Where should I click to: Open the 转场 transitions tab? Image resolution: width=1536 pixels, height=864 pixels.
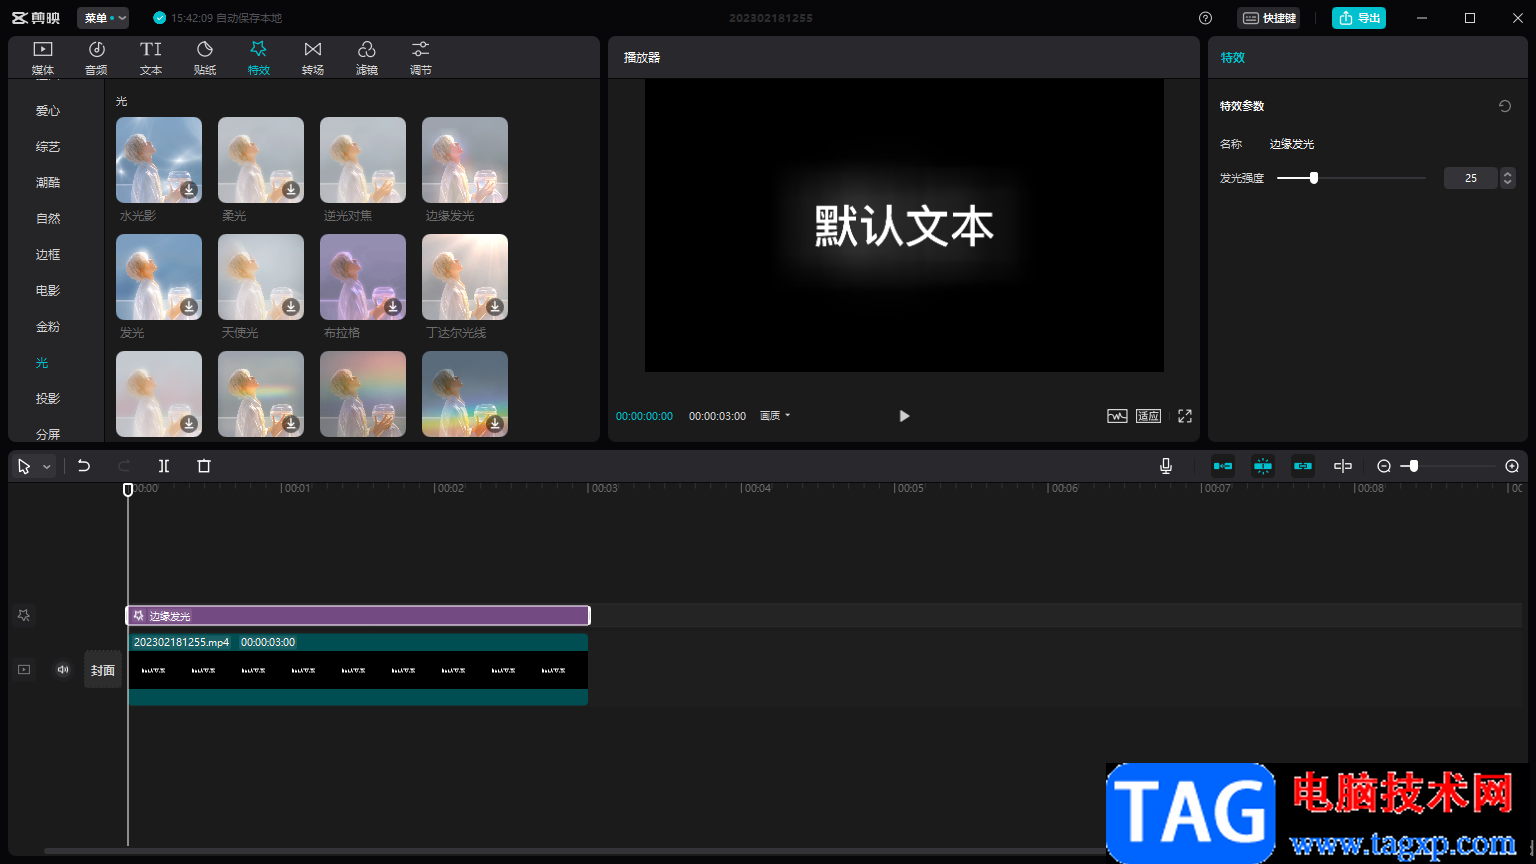click(313, 58)
